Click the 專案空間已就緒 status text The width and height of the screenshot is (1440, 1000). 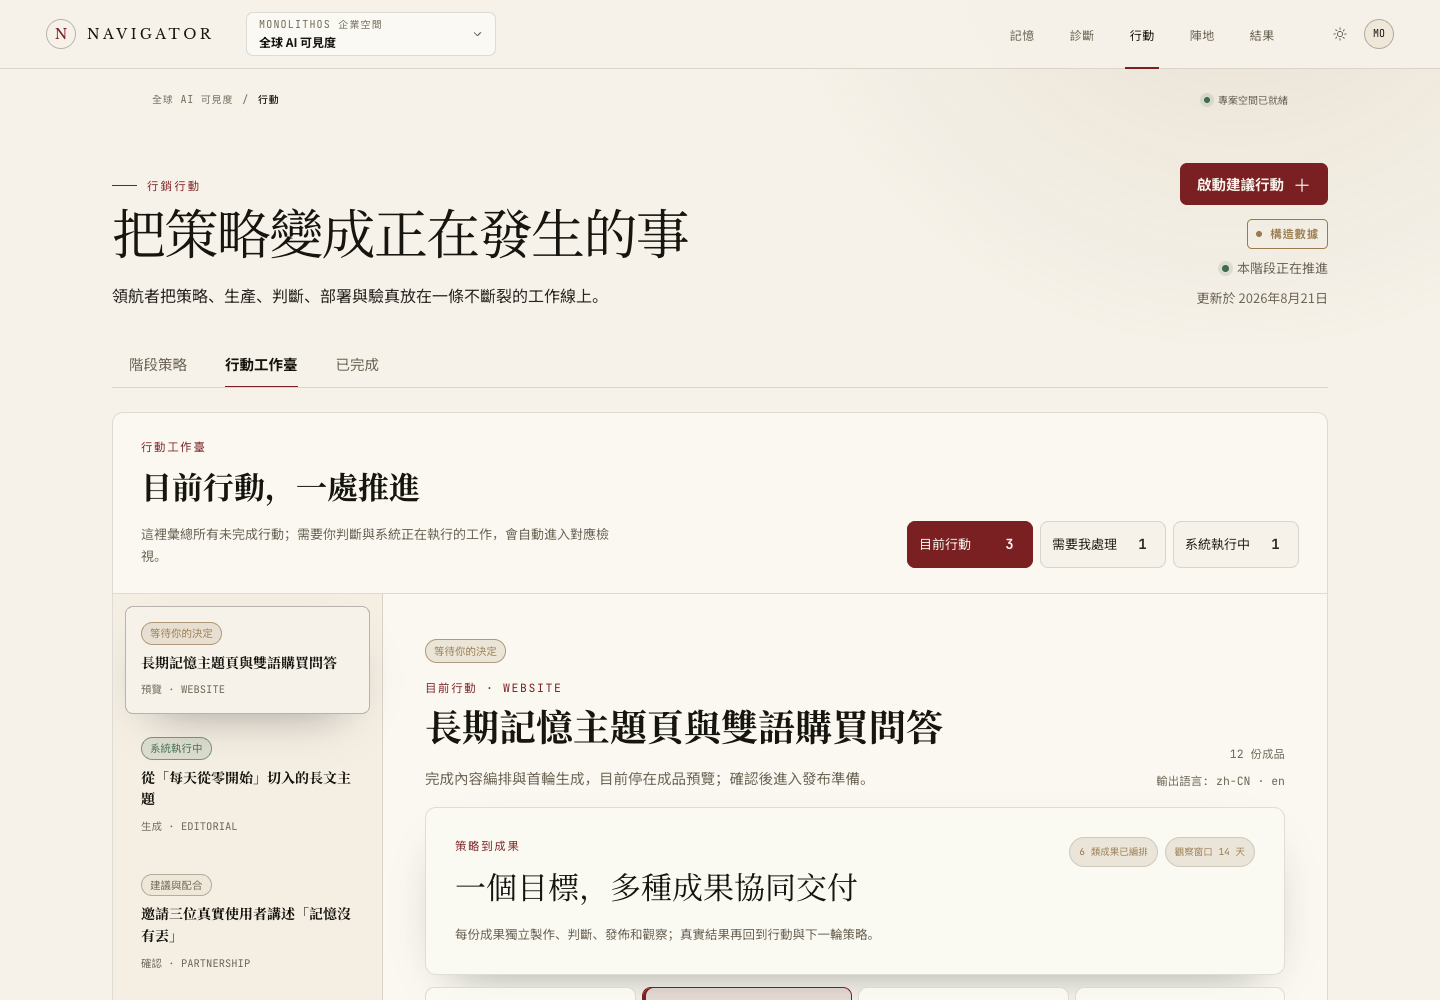pyautogui.click(x=1252, y=100)
